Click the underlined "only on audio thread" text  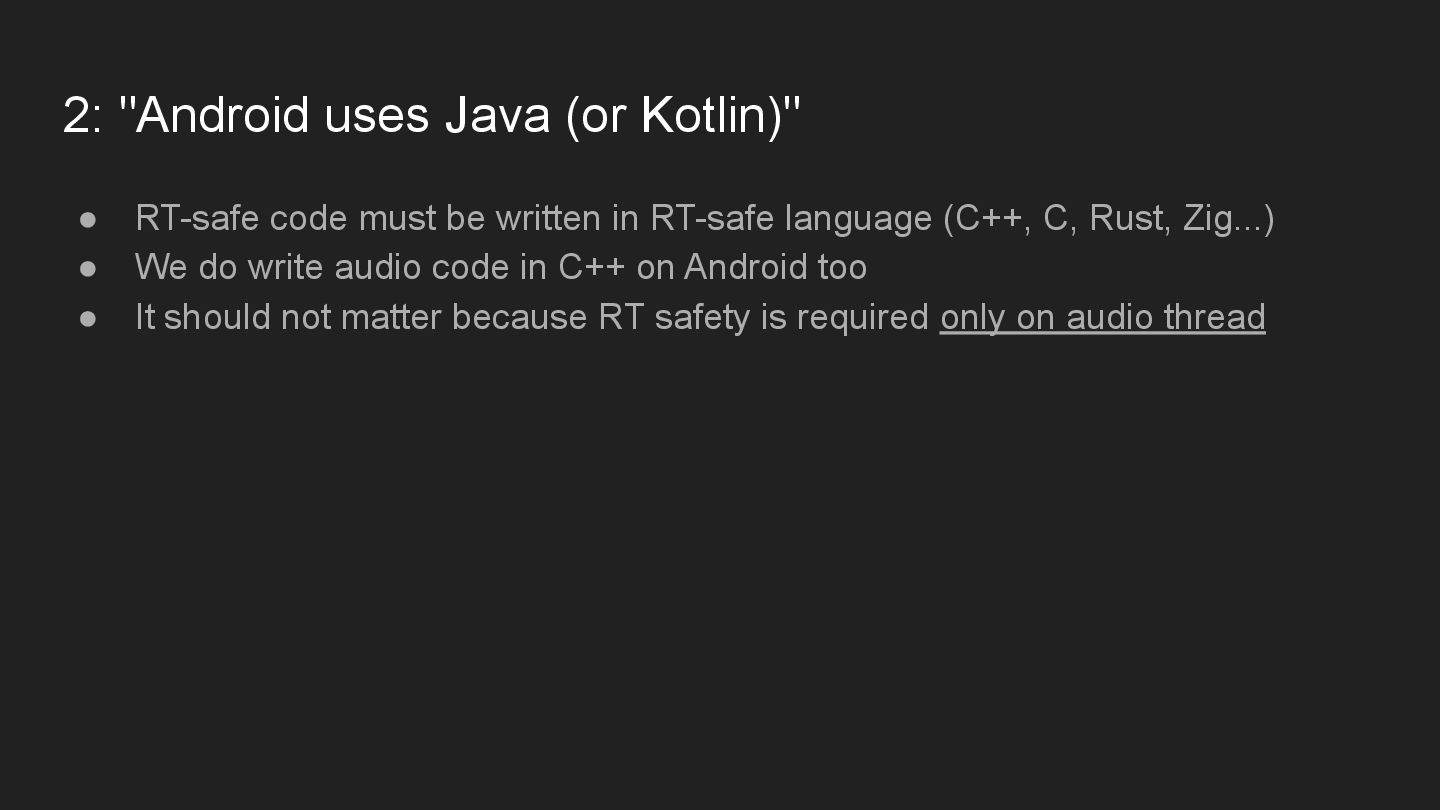[1102, 317]
